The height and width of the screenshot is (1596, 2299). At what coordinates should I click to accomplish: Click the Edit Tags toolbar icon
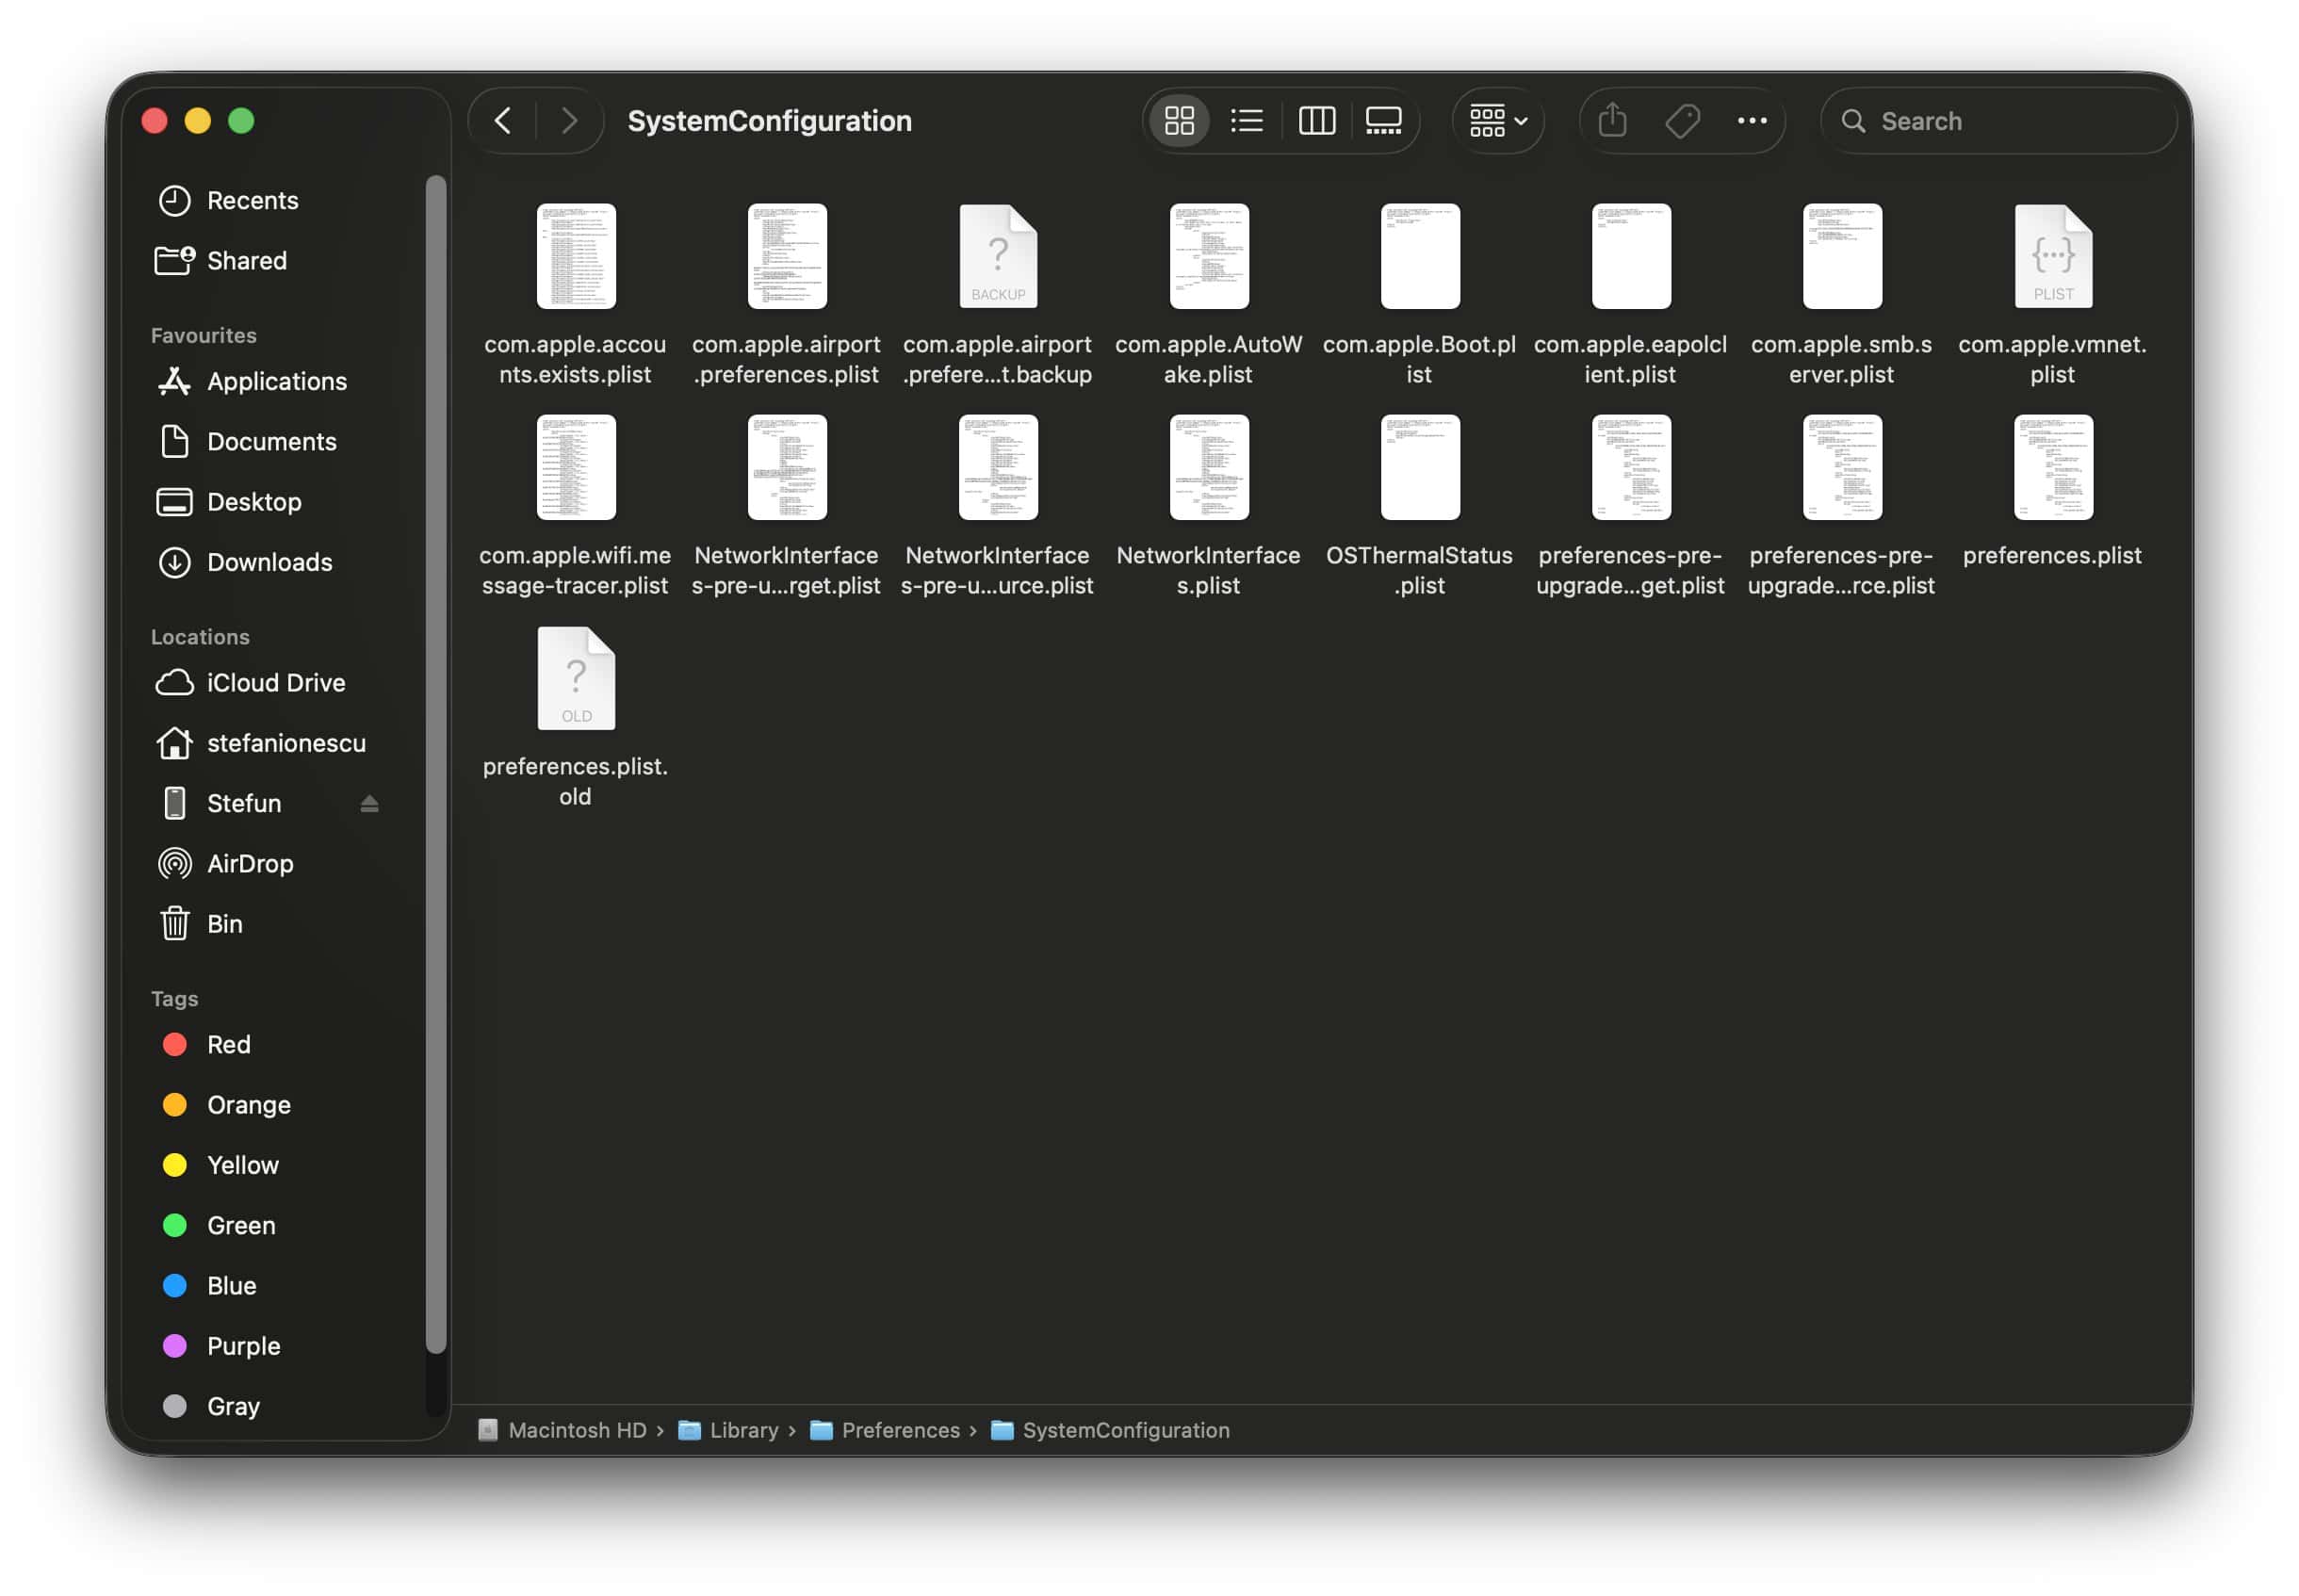1682,121
